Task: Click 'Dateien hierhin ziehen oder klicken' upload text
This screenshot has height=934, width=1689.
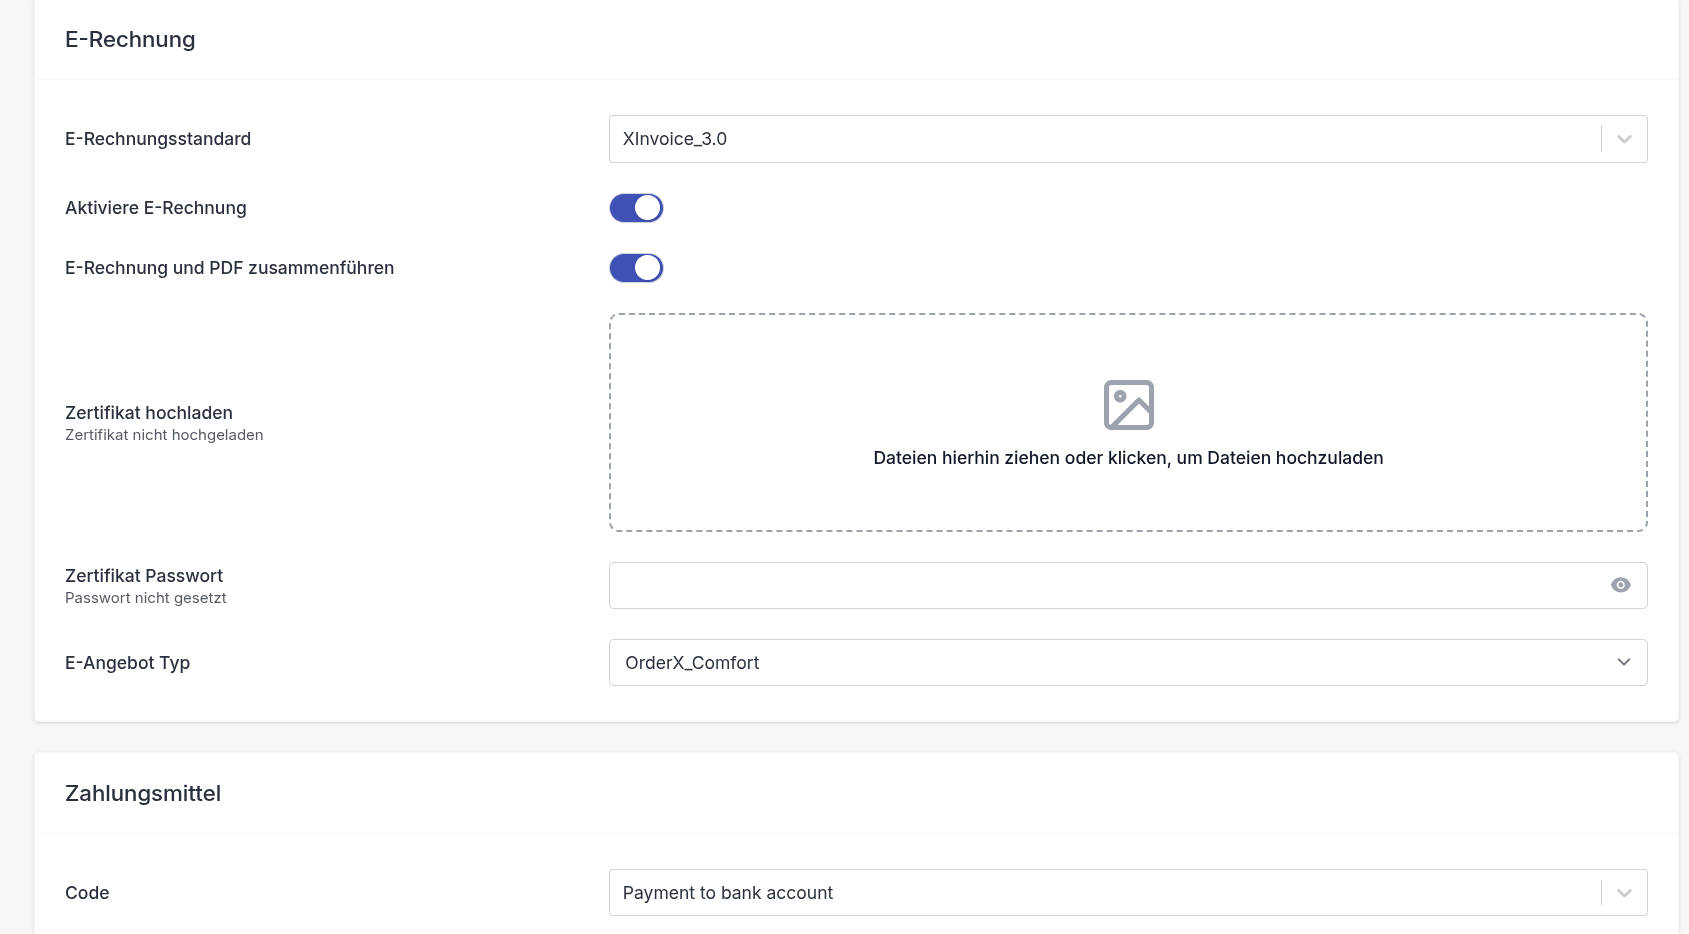Action: 1128,458
